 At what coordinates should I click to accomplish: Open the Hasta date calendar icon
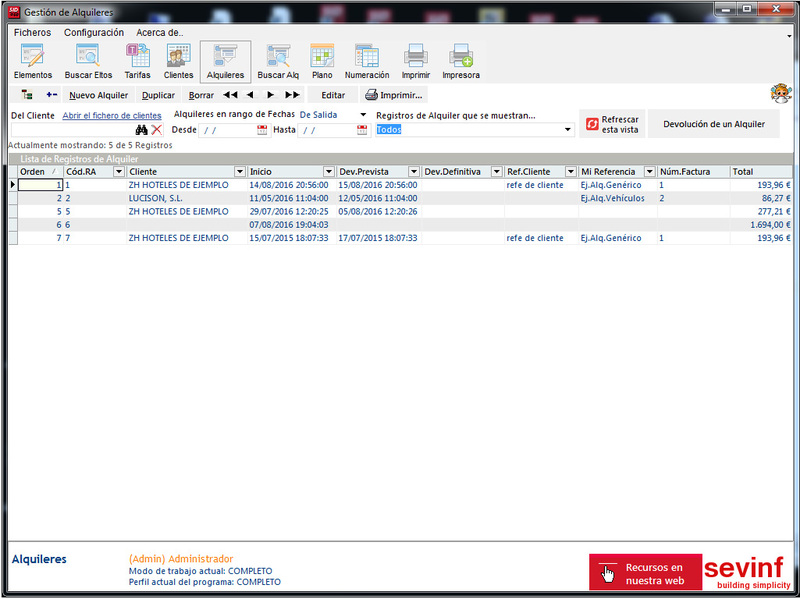pos(362,130)
